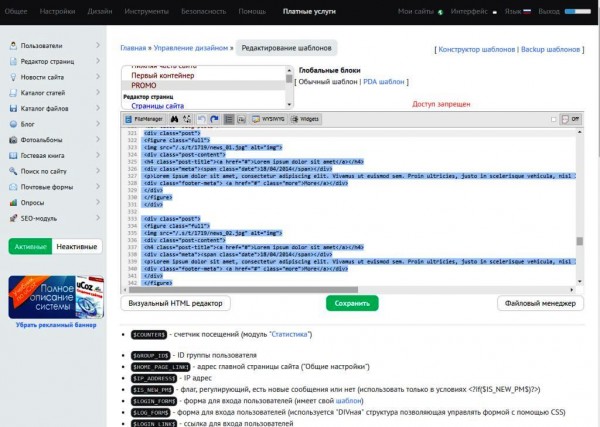The height and width of the screenshot is (427, 600).
Task: Click Убрать рекламный баннер link
Action: click(x=56, y=325)
